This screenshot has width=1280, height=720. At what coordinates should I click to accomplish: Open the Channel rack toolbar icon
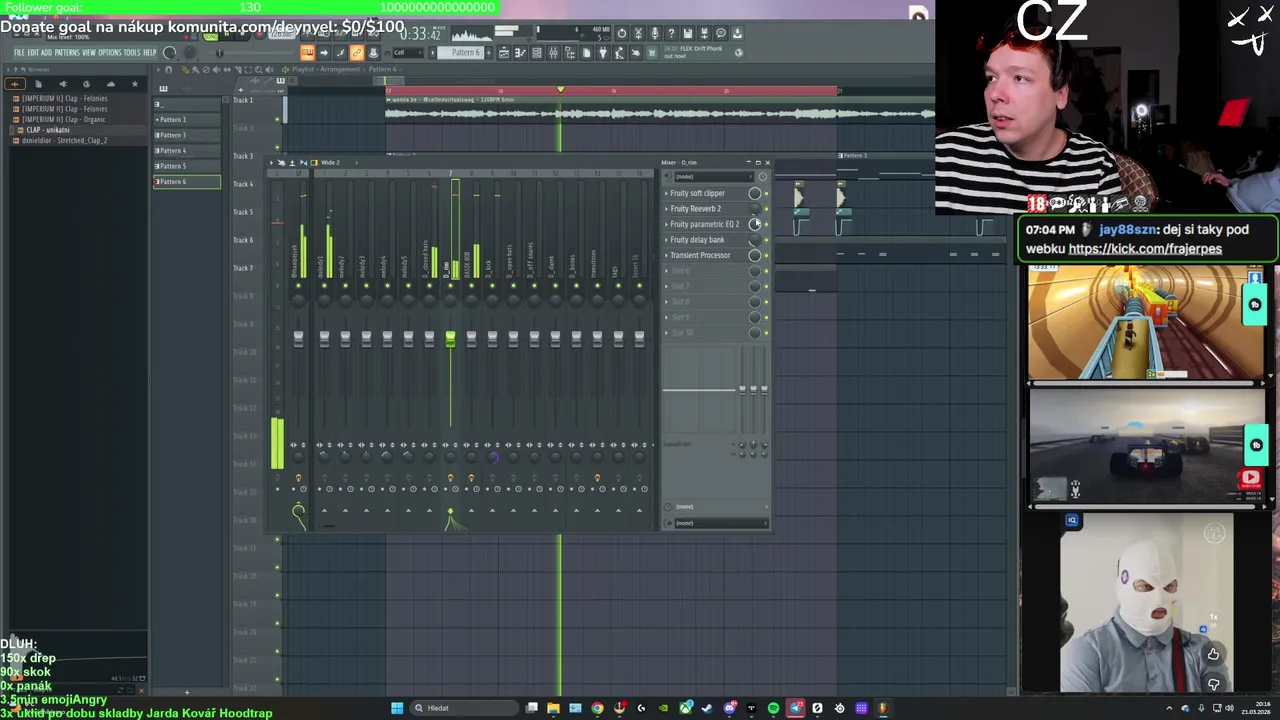click(536, 52)
